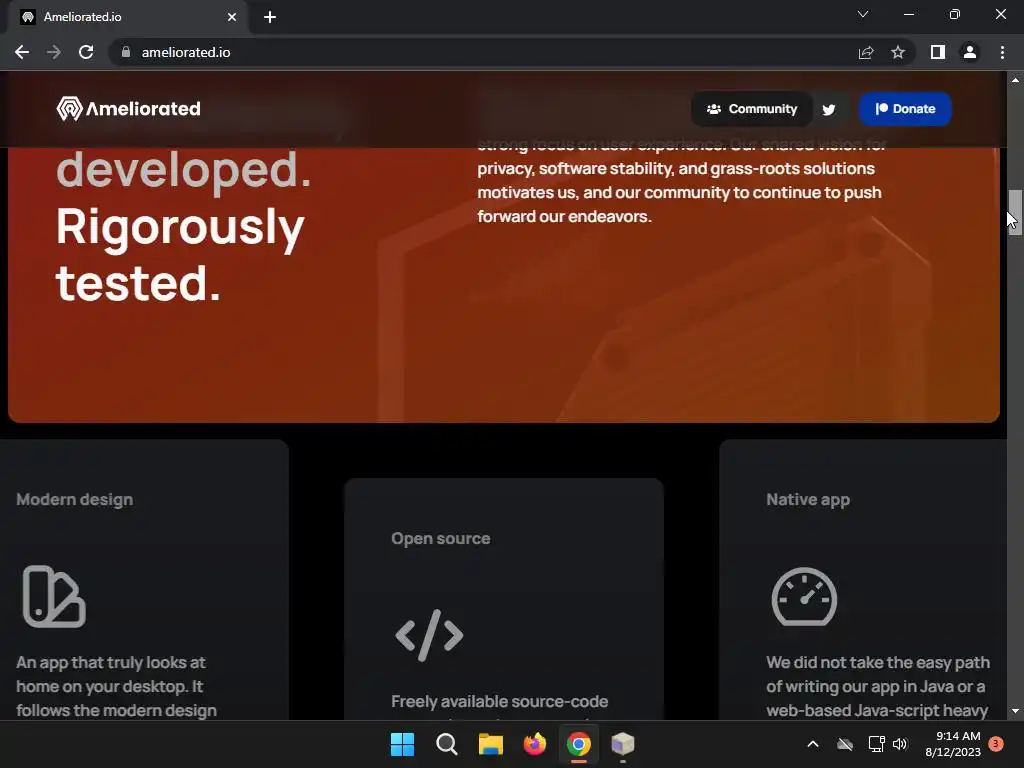Open the Community button
The image size is (1024, 768).
coord(752,109)
